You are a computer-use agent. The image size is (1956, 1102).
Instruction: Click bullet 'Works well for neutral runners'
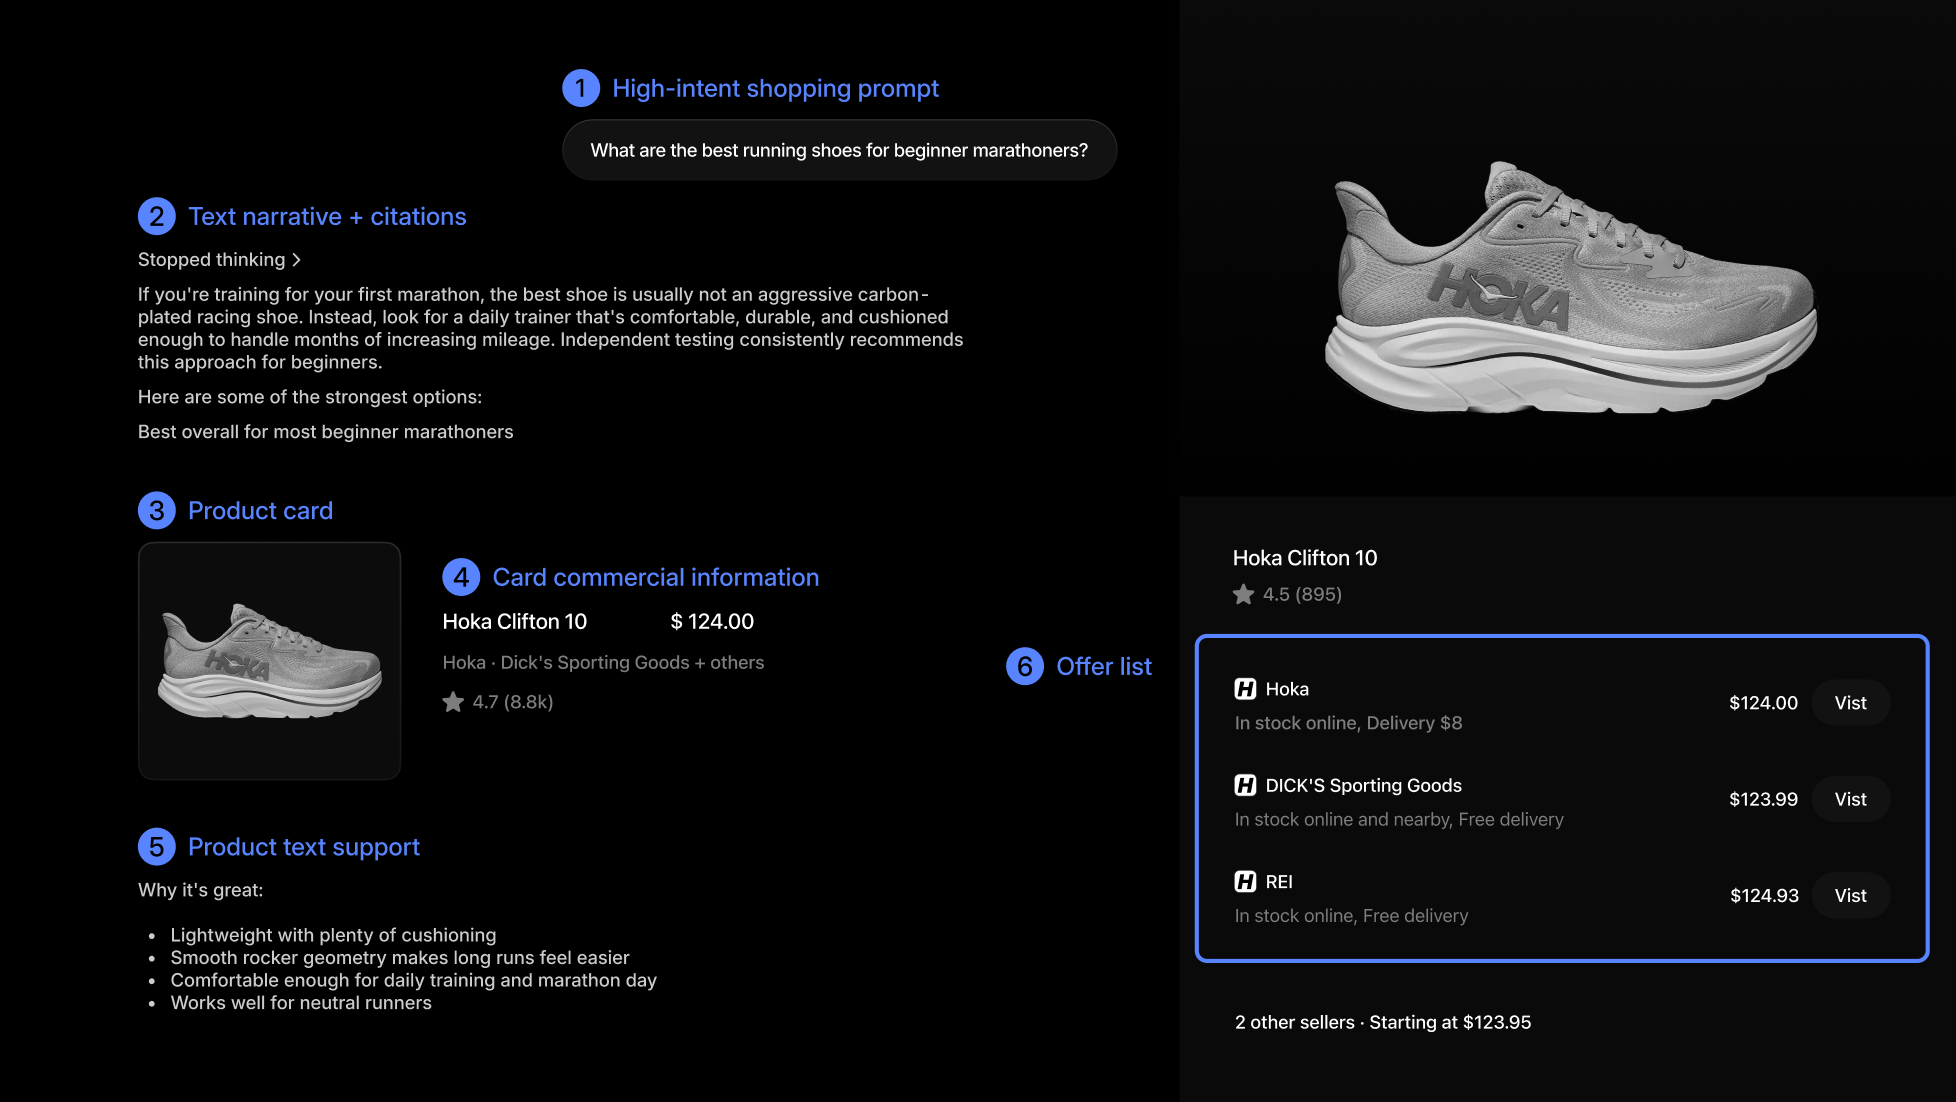click(301, 1003)
